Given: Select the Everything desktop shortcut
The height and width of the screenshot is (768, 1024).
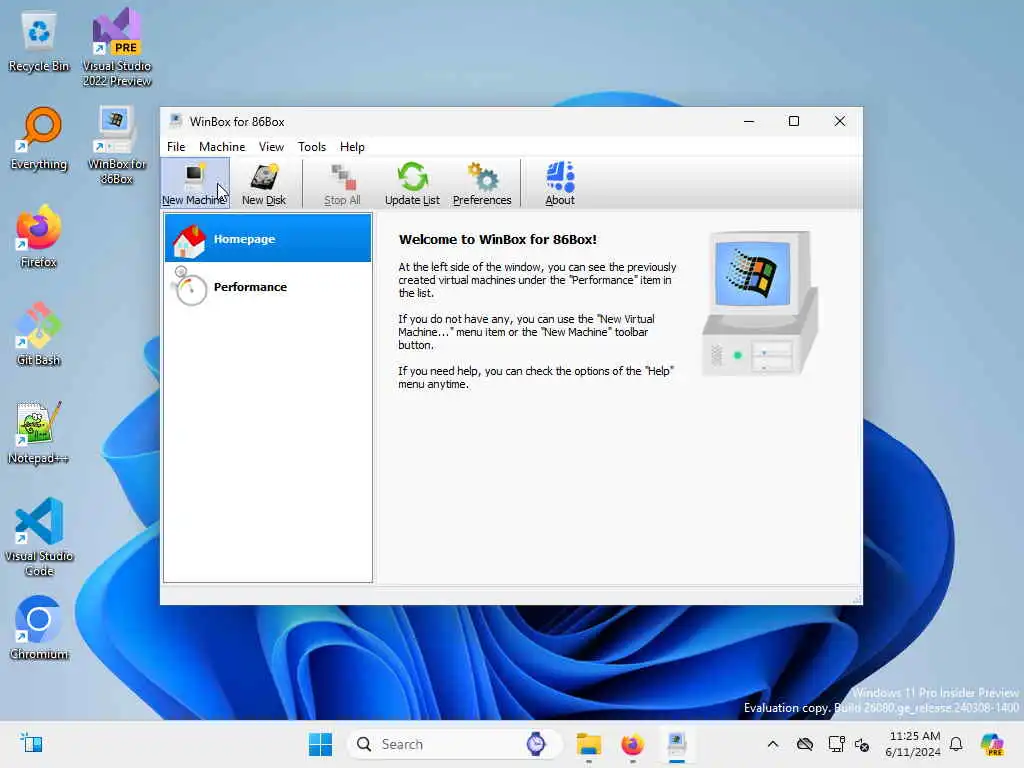Looking at the screenshot, I should click(39, 139).
